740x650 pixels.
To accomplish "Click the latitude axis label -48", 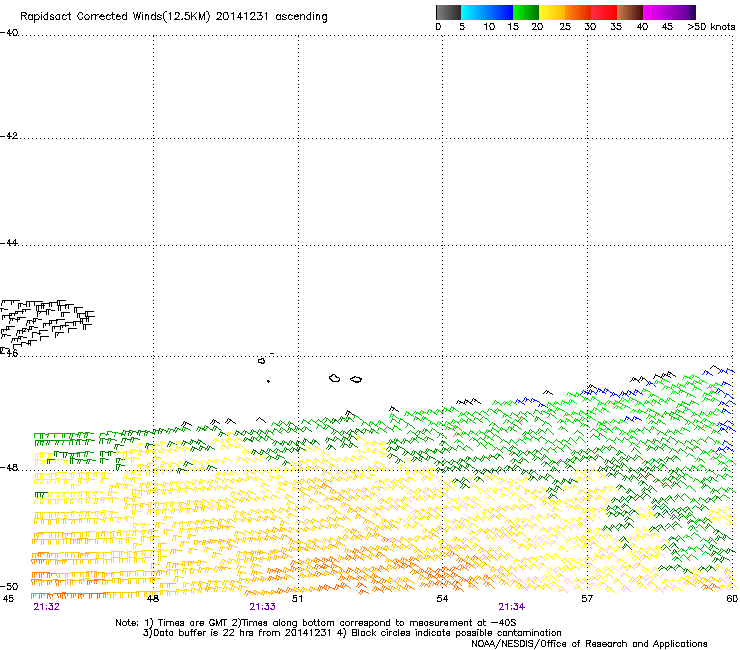I will pyautogui.click(x=9, y=468).
